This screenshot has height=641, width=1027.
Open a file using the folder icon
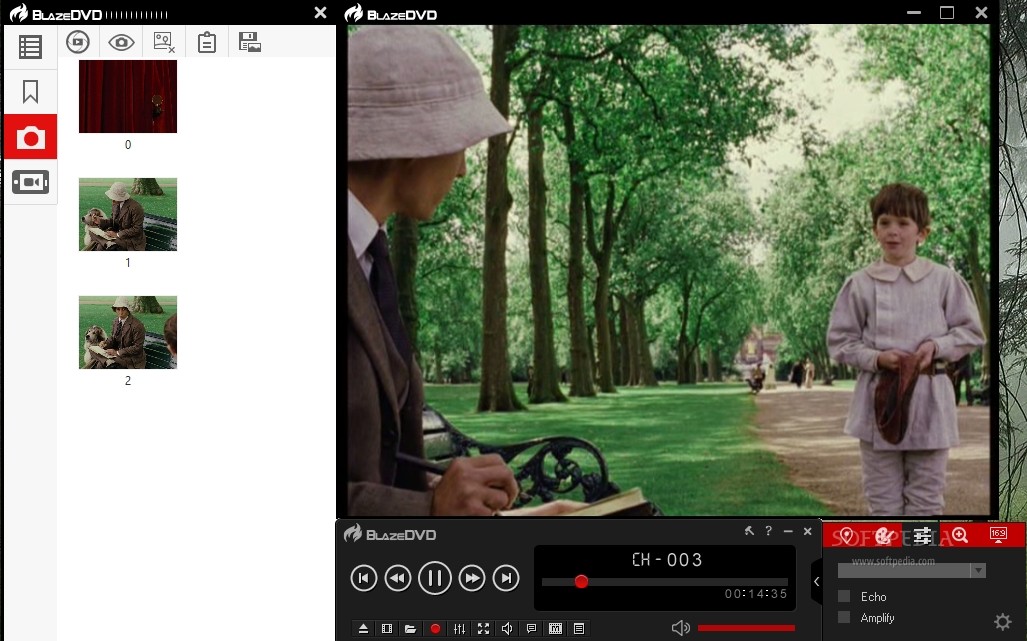pyautogui.click(x=411, y=629)
